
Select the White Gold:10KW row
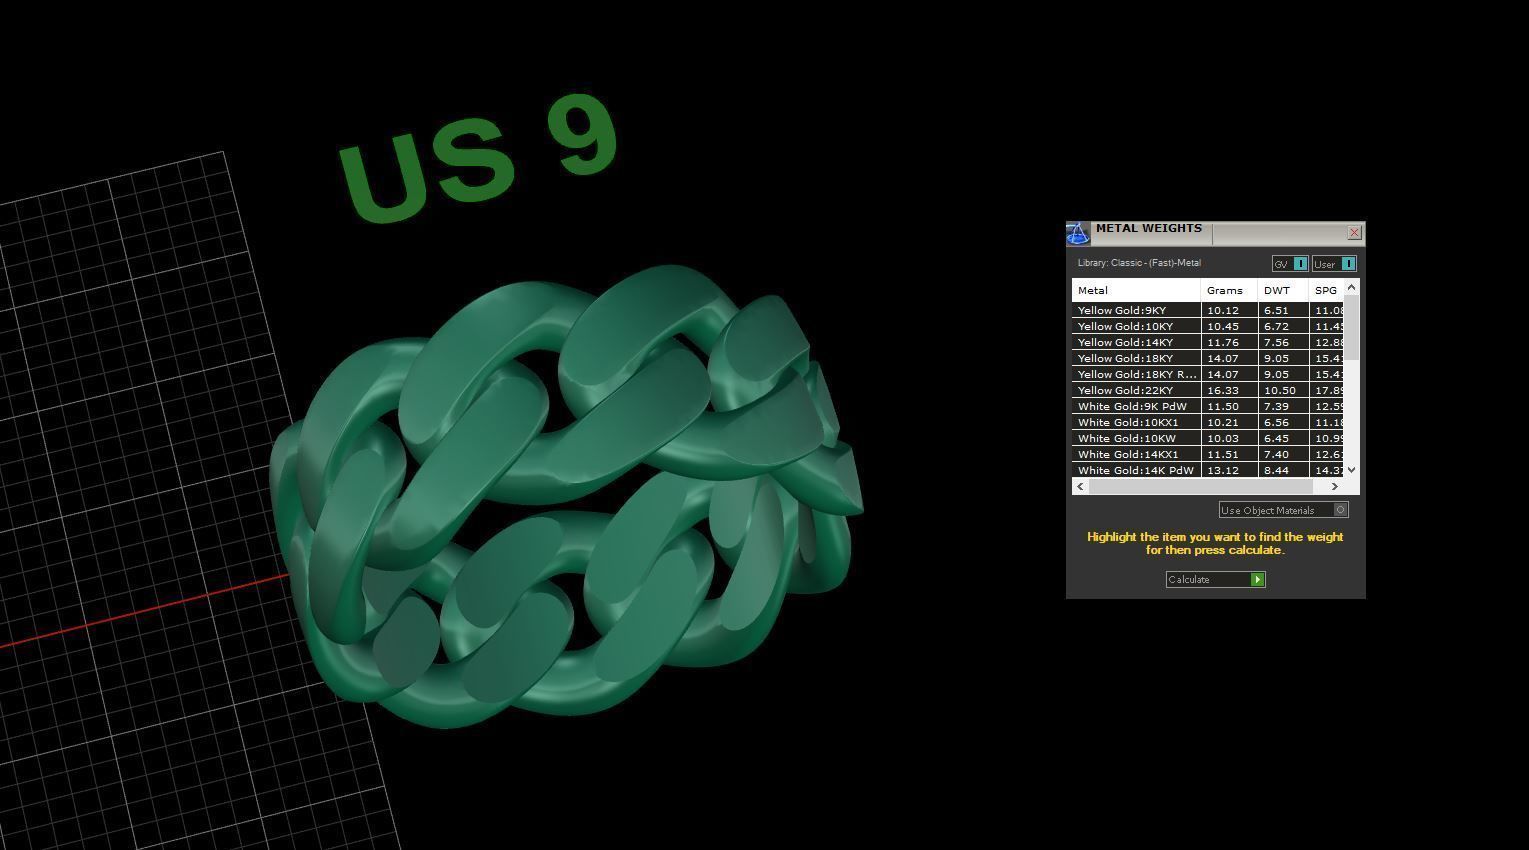click(1208, 438)
